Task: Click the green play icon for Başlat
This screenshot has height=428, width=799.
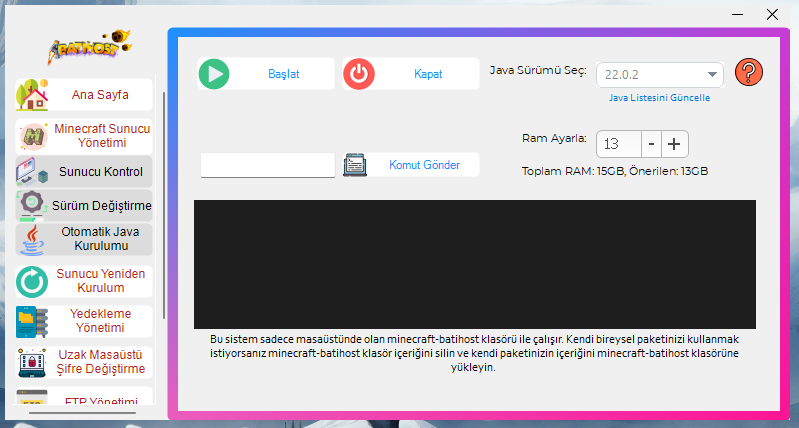Action: 214,74
